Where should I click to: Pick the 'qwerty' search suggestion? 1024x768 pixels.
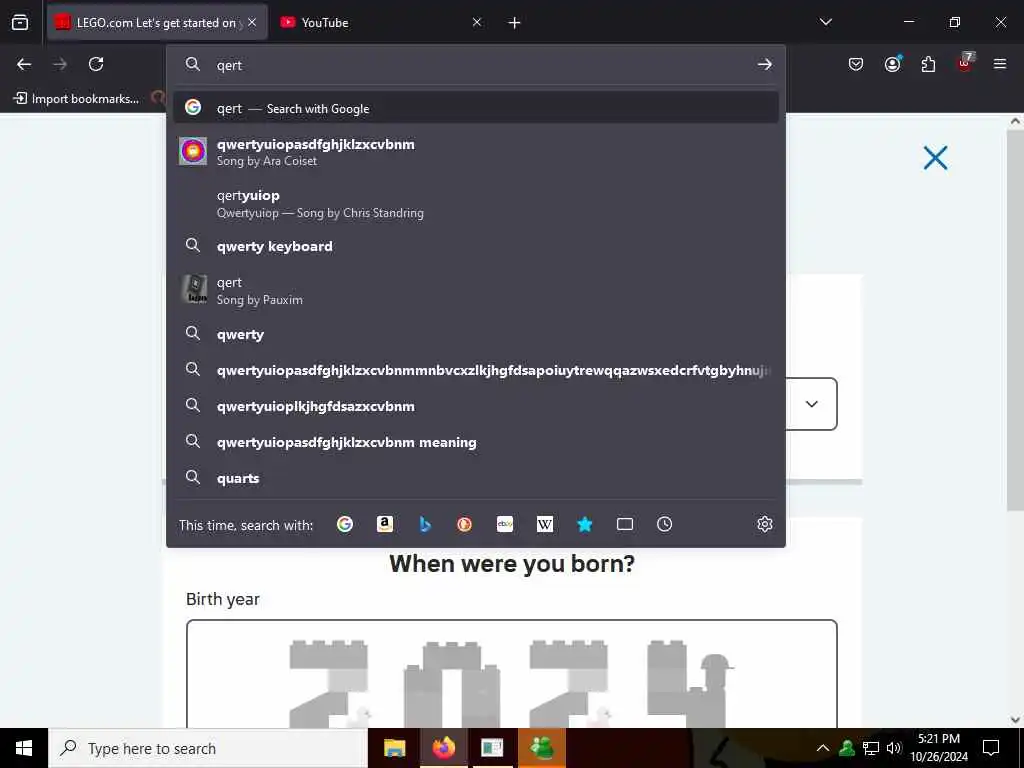[475, 334]
